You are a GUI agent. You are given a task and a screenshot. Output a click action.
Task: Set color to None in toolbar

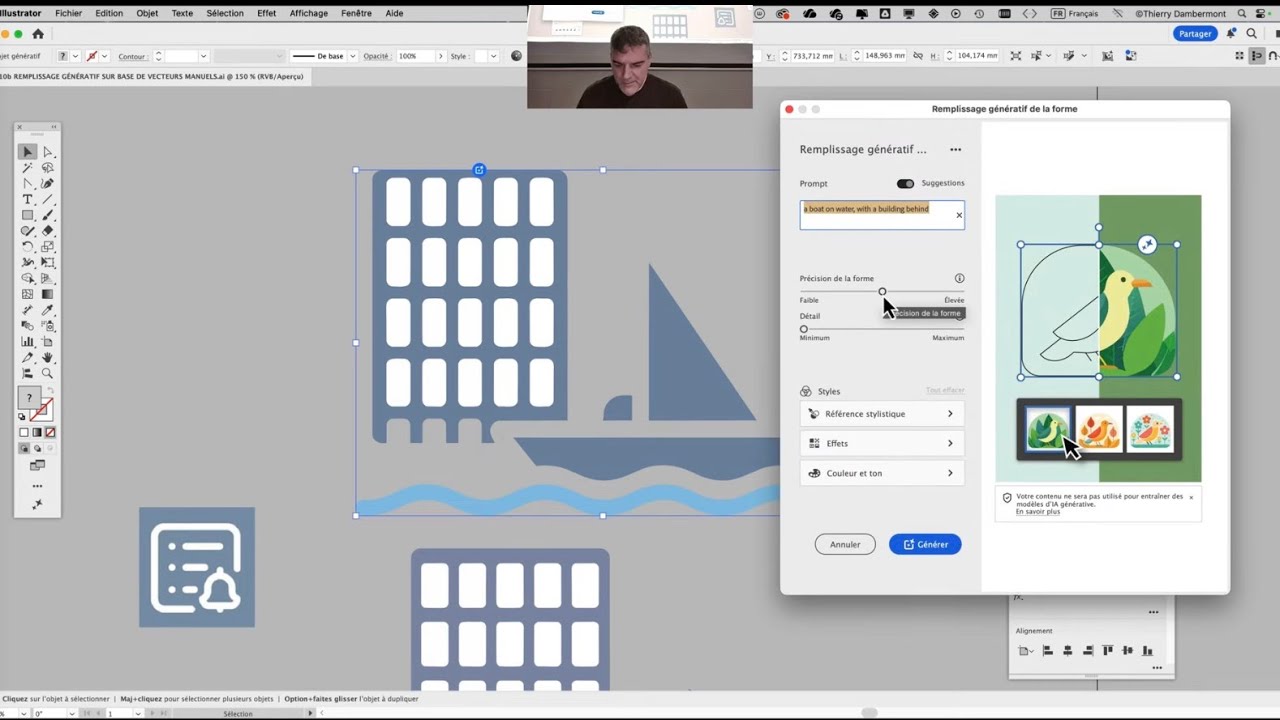(x=50, y=432)
